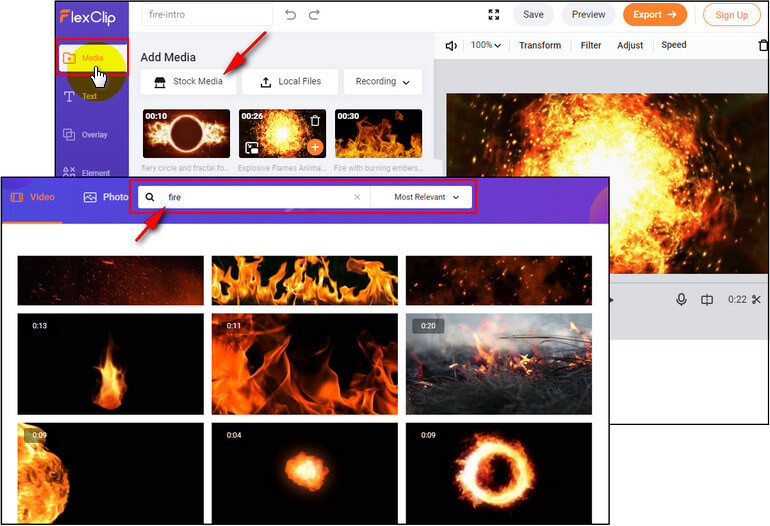
Task: Expand the Recording dropdown
Action: coord(383,82)
